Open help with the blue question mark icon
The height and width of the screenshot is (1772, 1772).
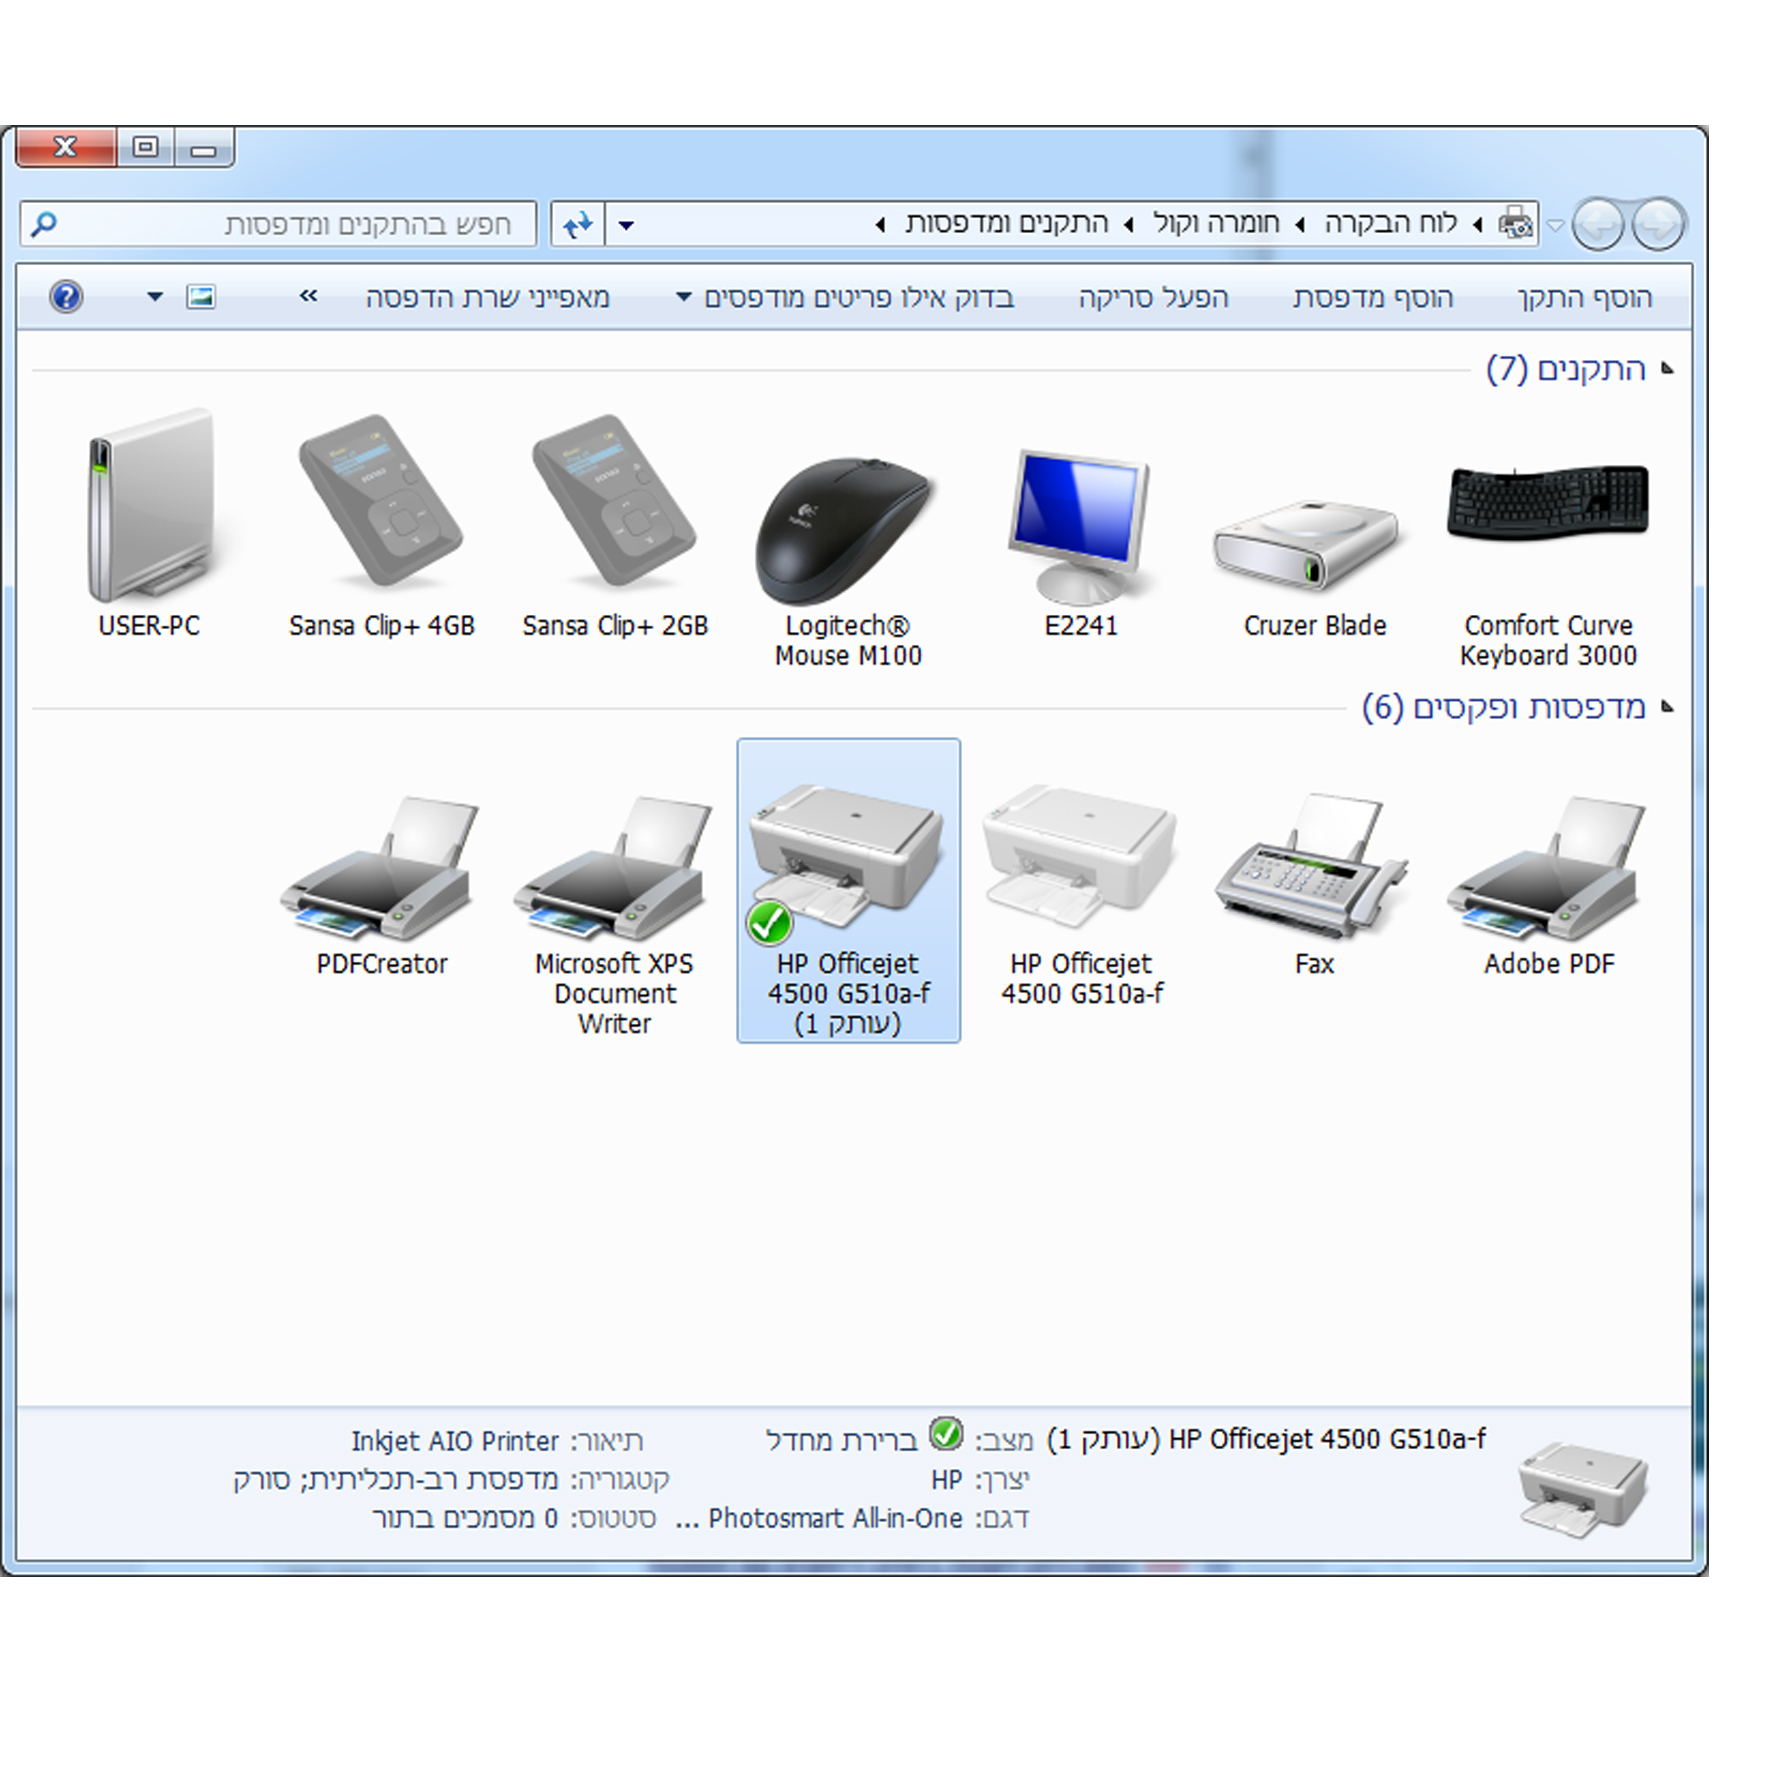(x=66, y=297)
